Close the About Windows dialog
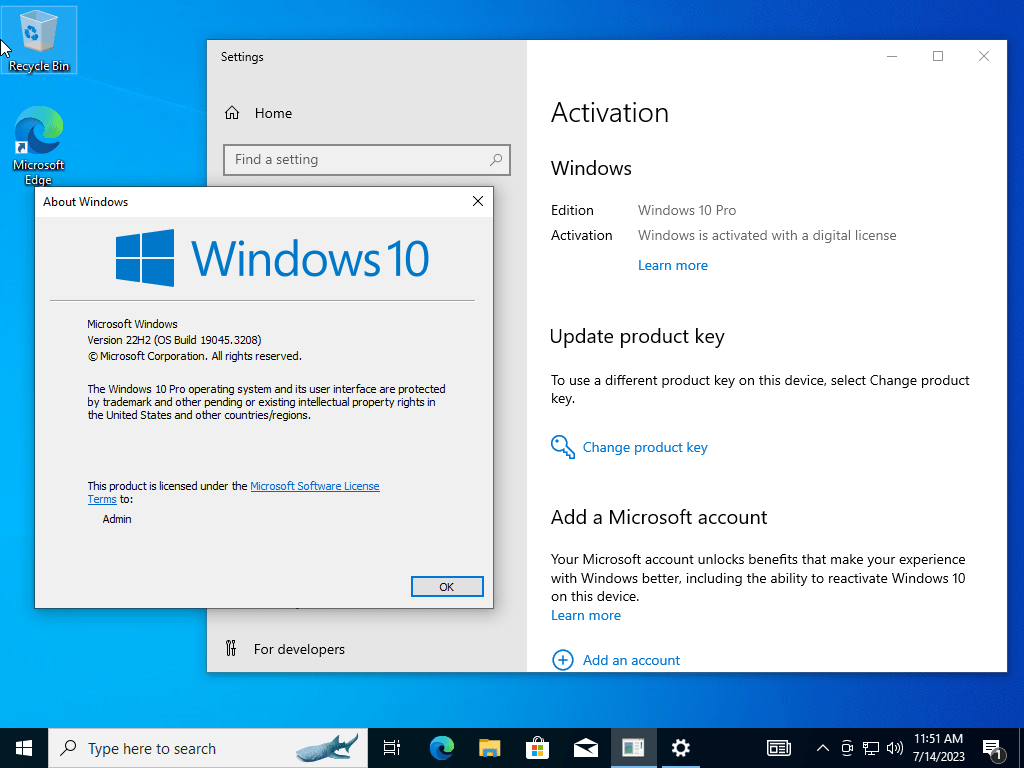The image size is (1024, 768). click(477, 201)
